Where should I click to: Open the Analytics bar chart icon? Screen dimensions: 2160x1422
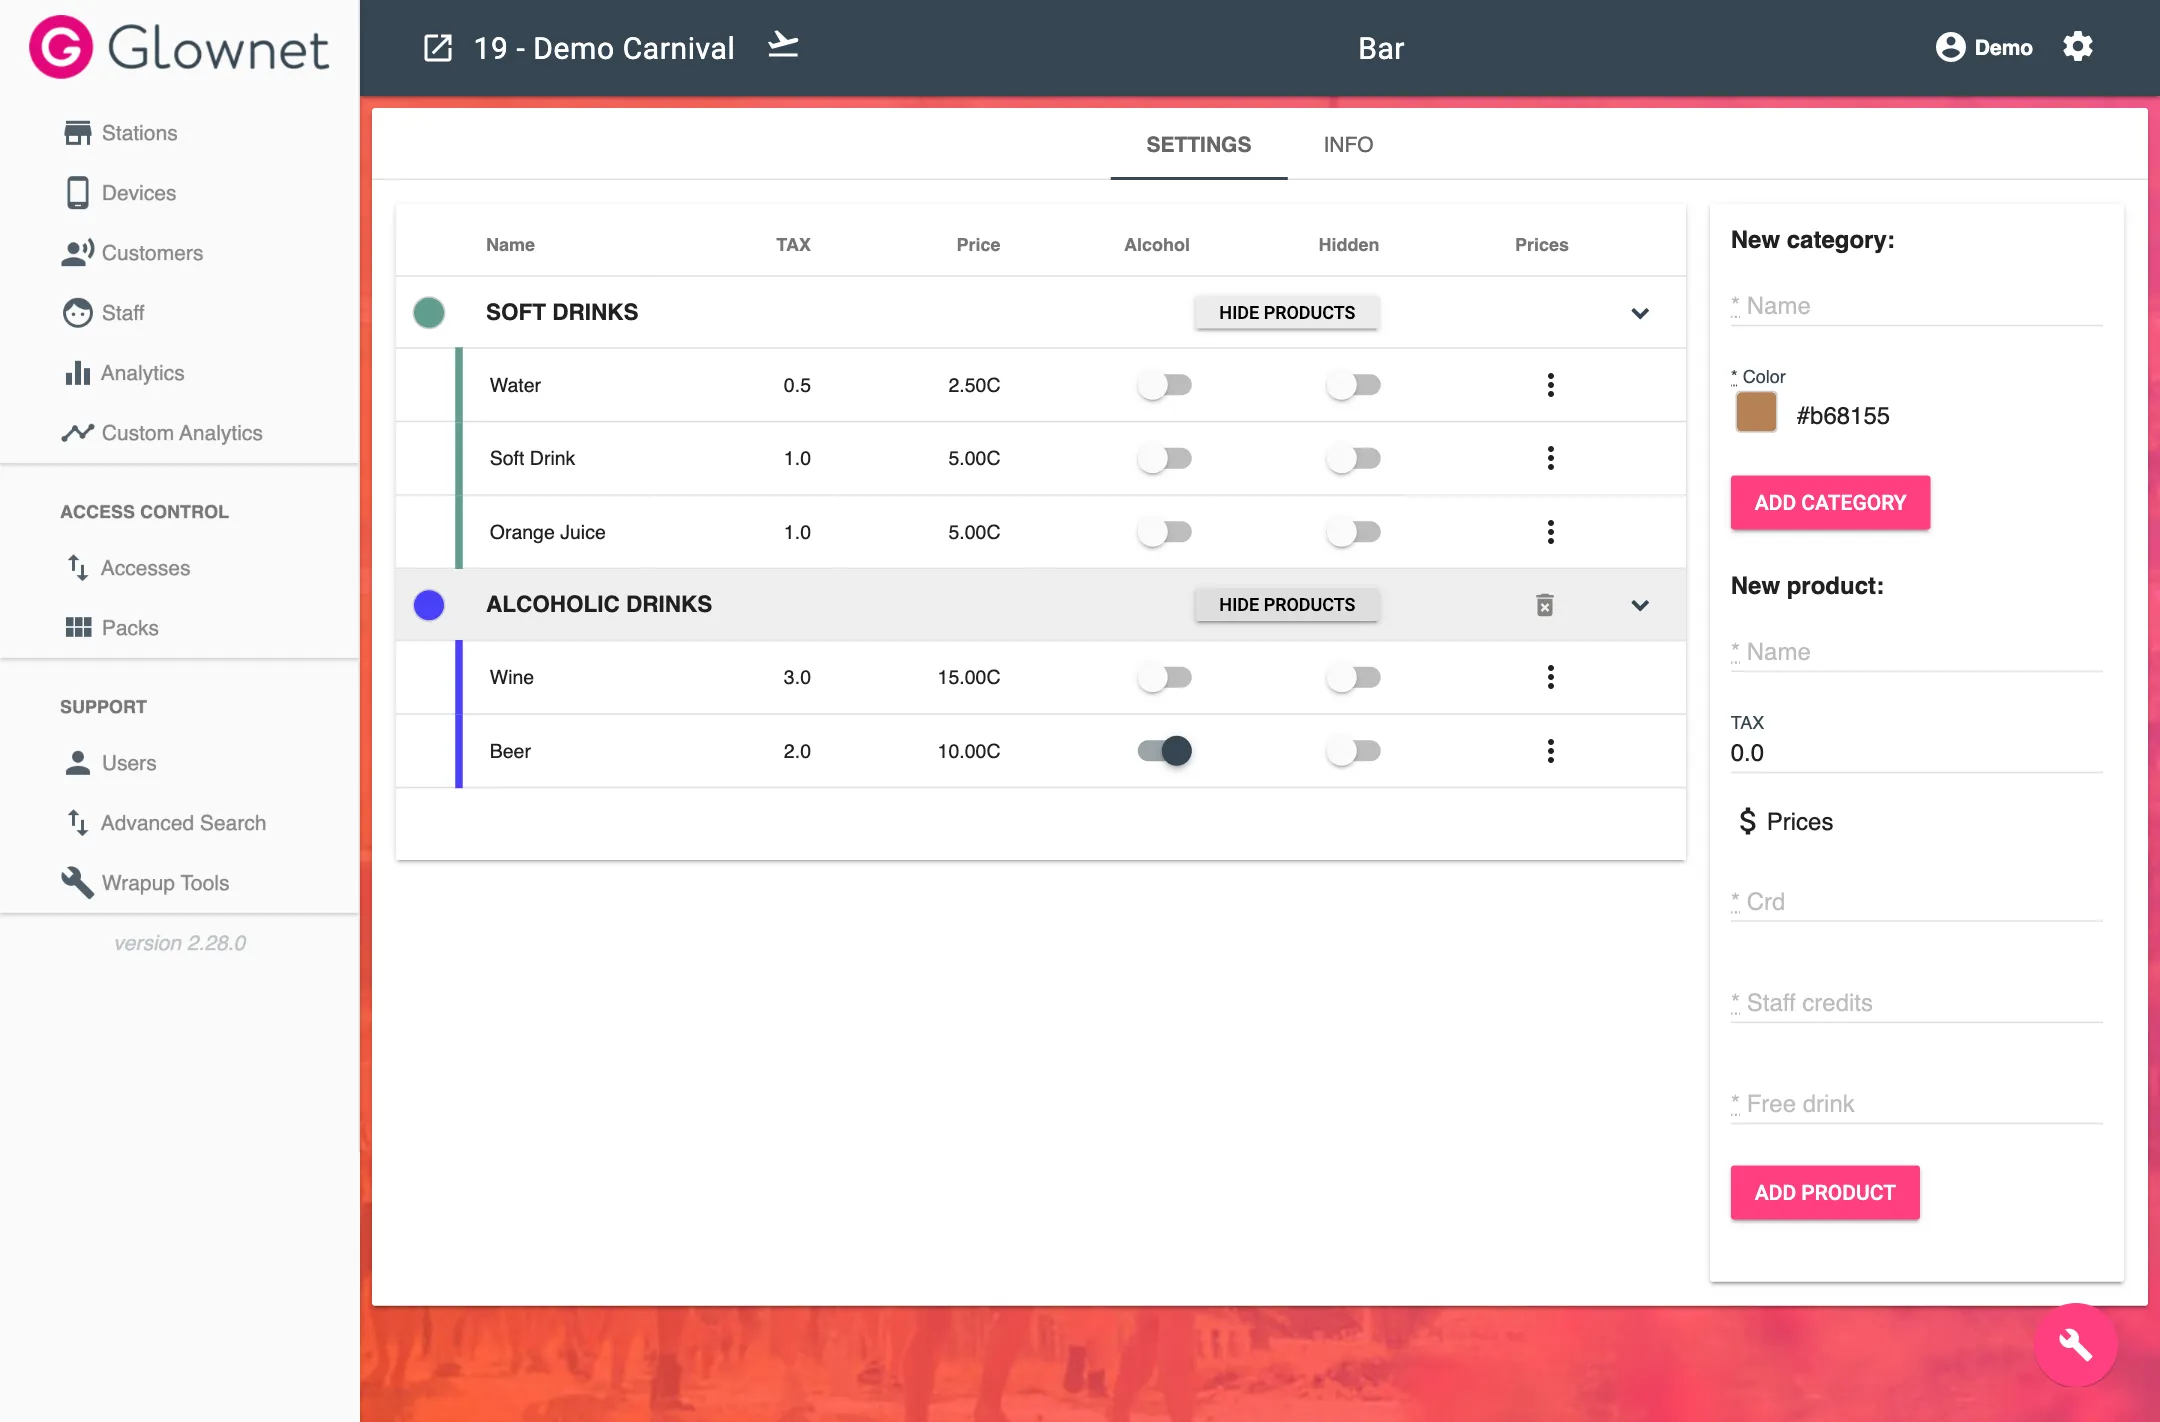click(77, 373)
